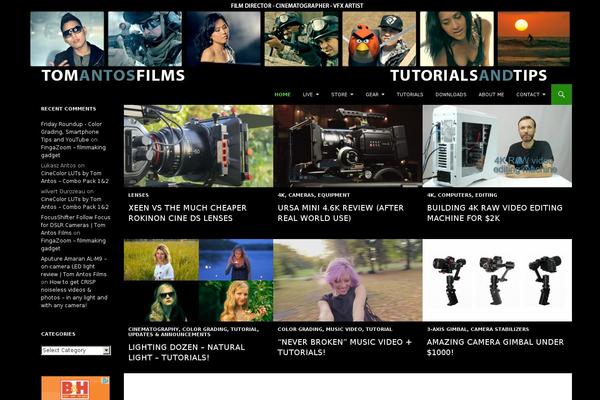Open link 'How to get CRISP noiseless videos'
This screenshot has width=600, height=400.
tap(74, 294)
